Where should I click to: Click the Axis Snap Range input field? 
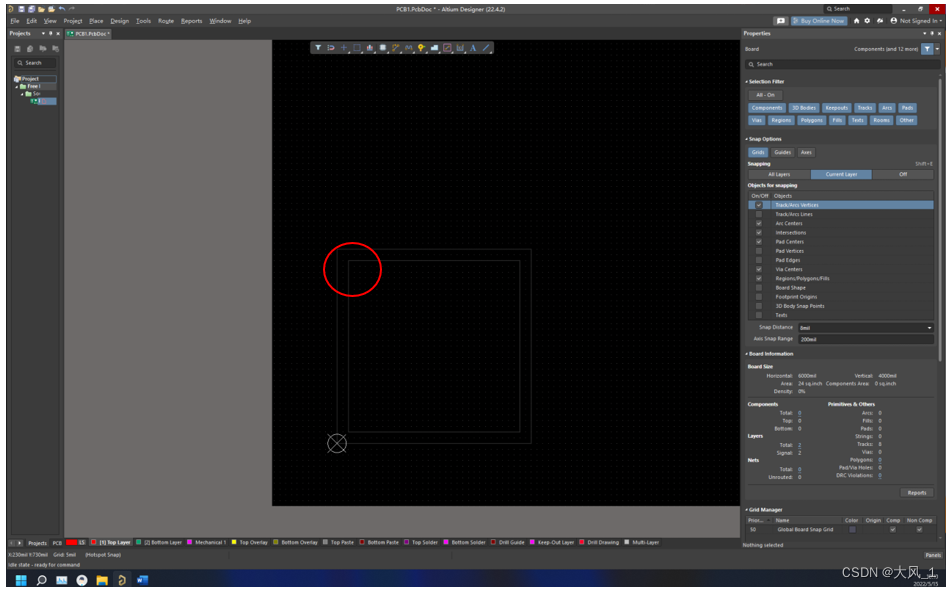pos(866,339)
